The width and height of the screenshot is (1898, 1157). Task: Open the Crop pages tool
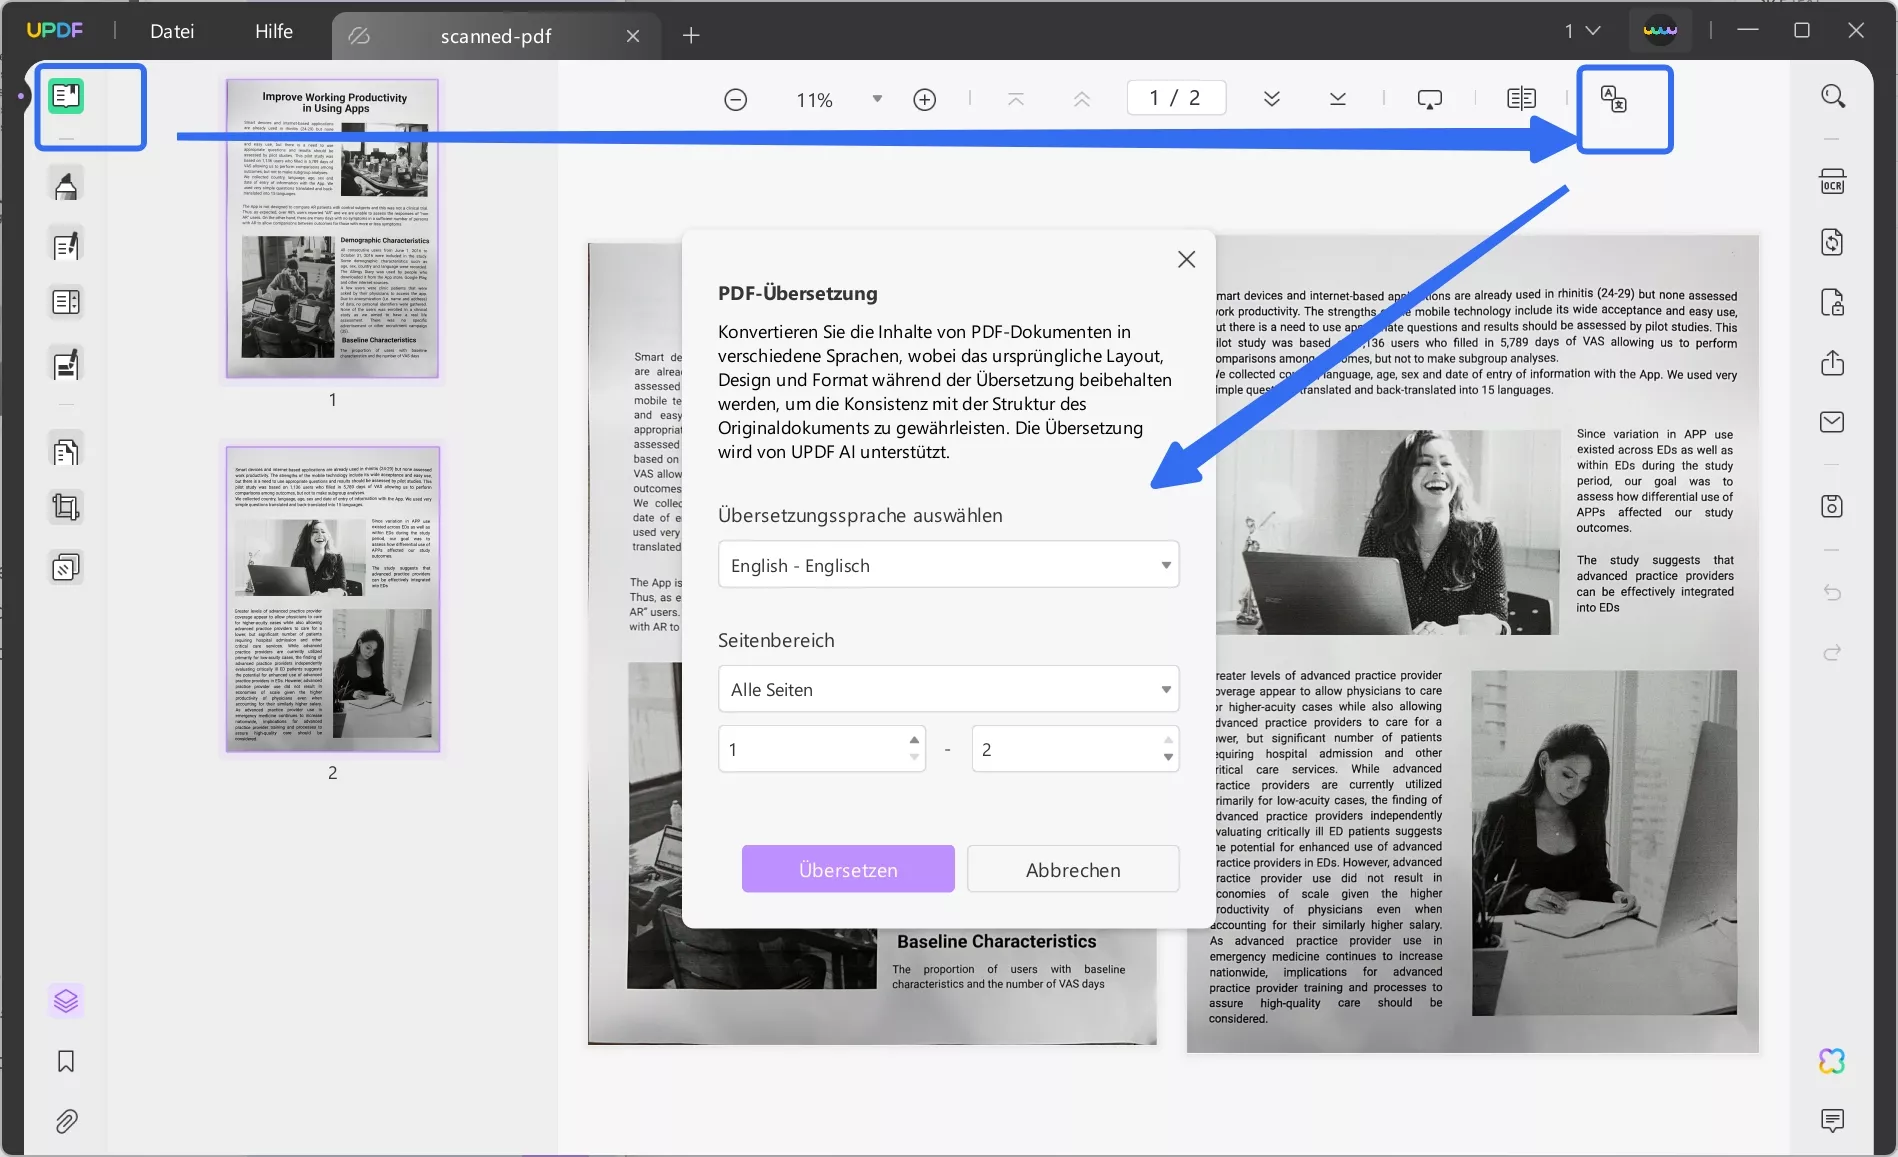65,507
